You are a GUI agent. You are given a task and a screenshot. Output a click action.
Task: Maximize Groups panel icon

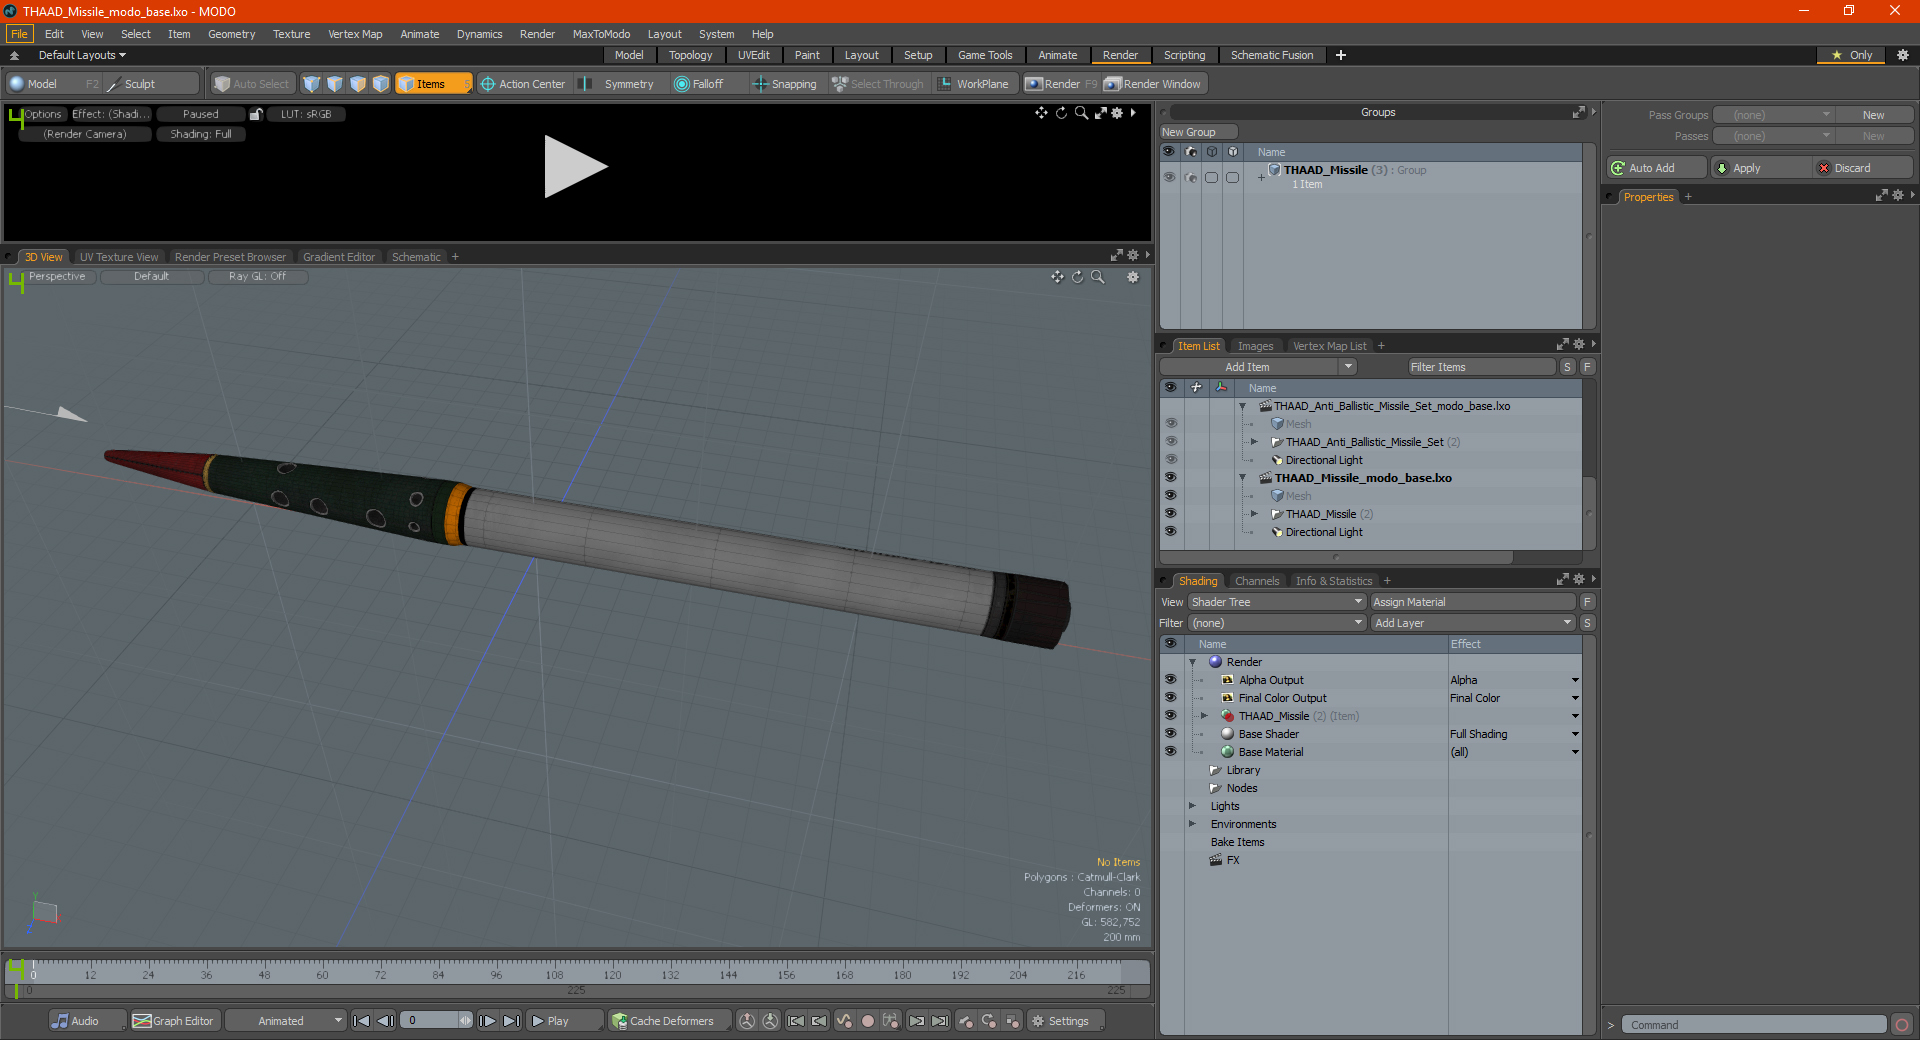pyautogui.click(x=1579, y=112)
